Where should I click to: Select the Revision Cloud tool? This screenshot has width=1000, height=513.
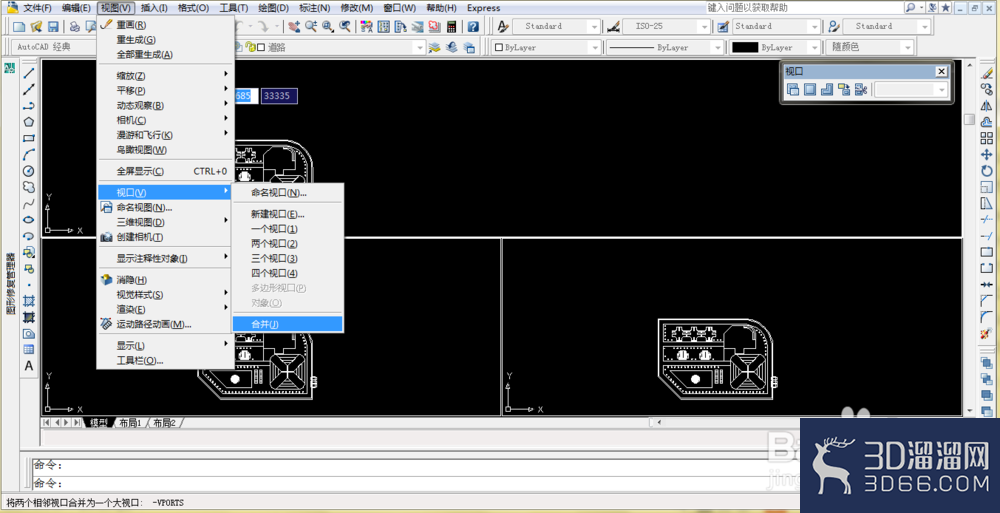point(29,187)
